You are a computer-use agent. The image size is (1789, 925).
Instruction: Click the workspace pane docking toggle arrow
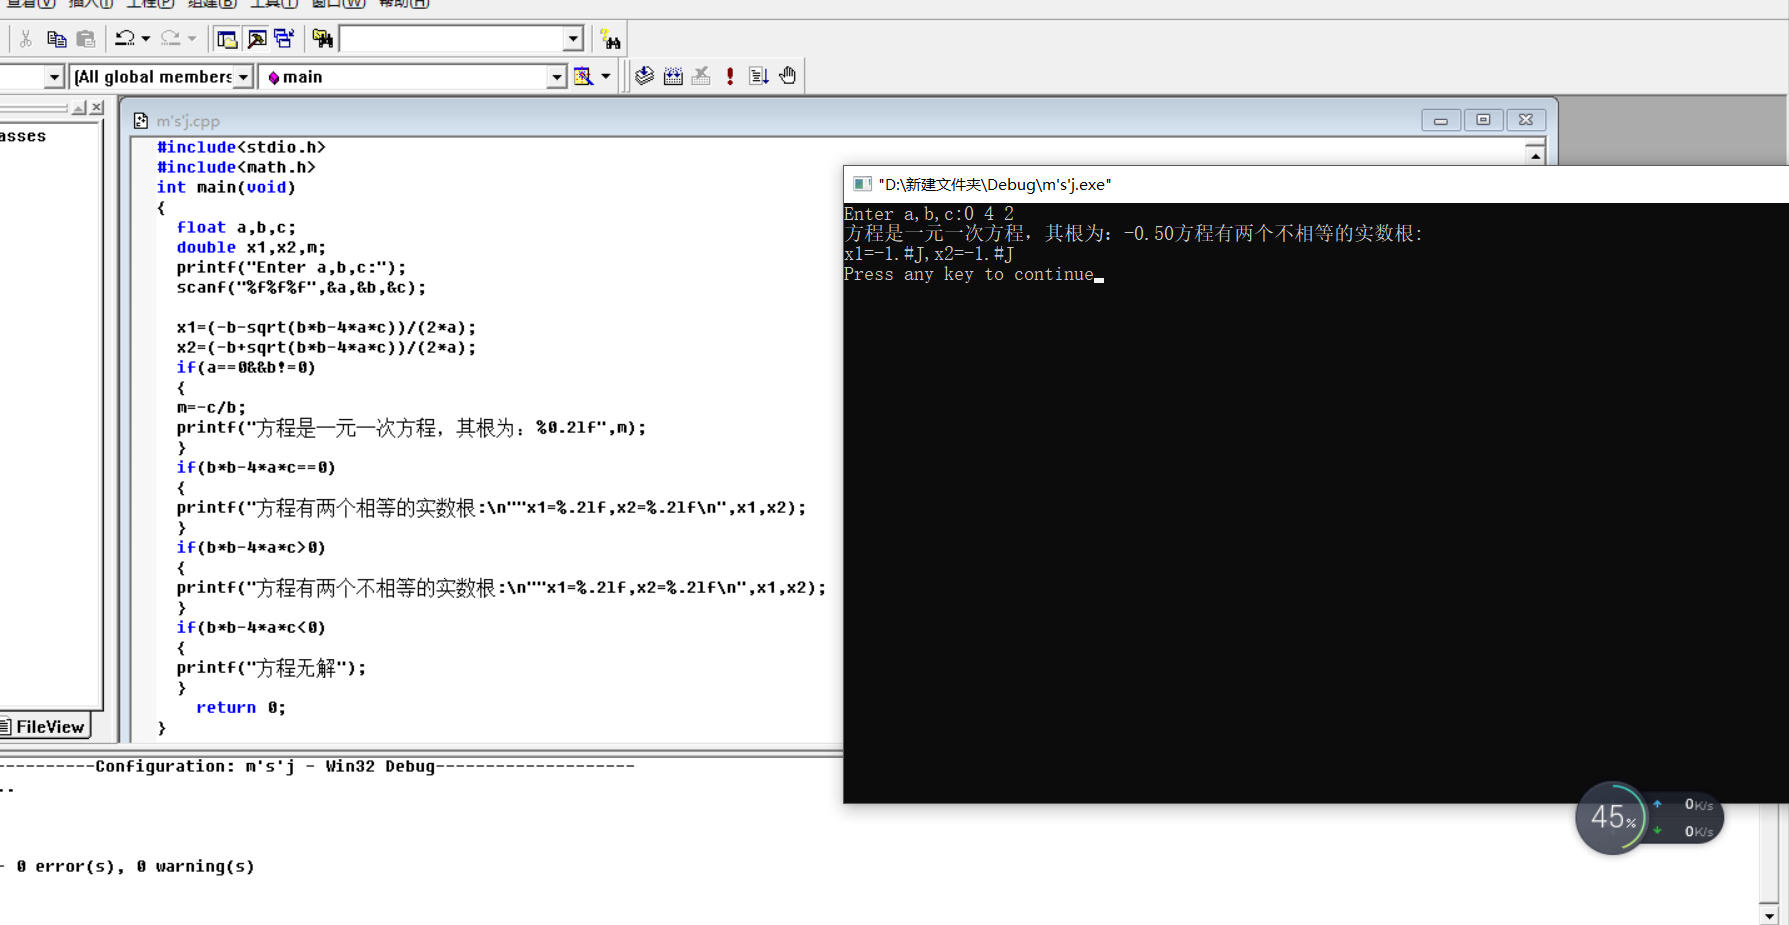(x=79, y=108)
